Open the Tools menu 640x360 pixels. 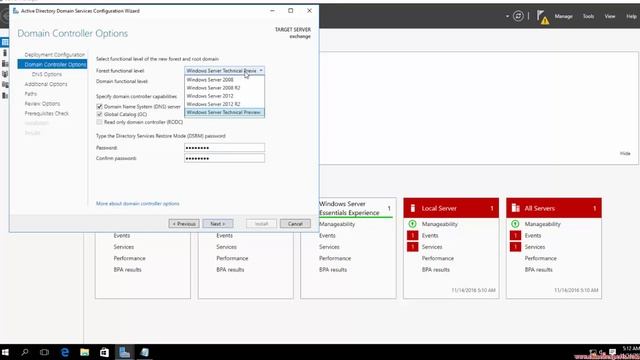[x=588, y=16]
